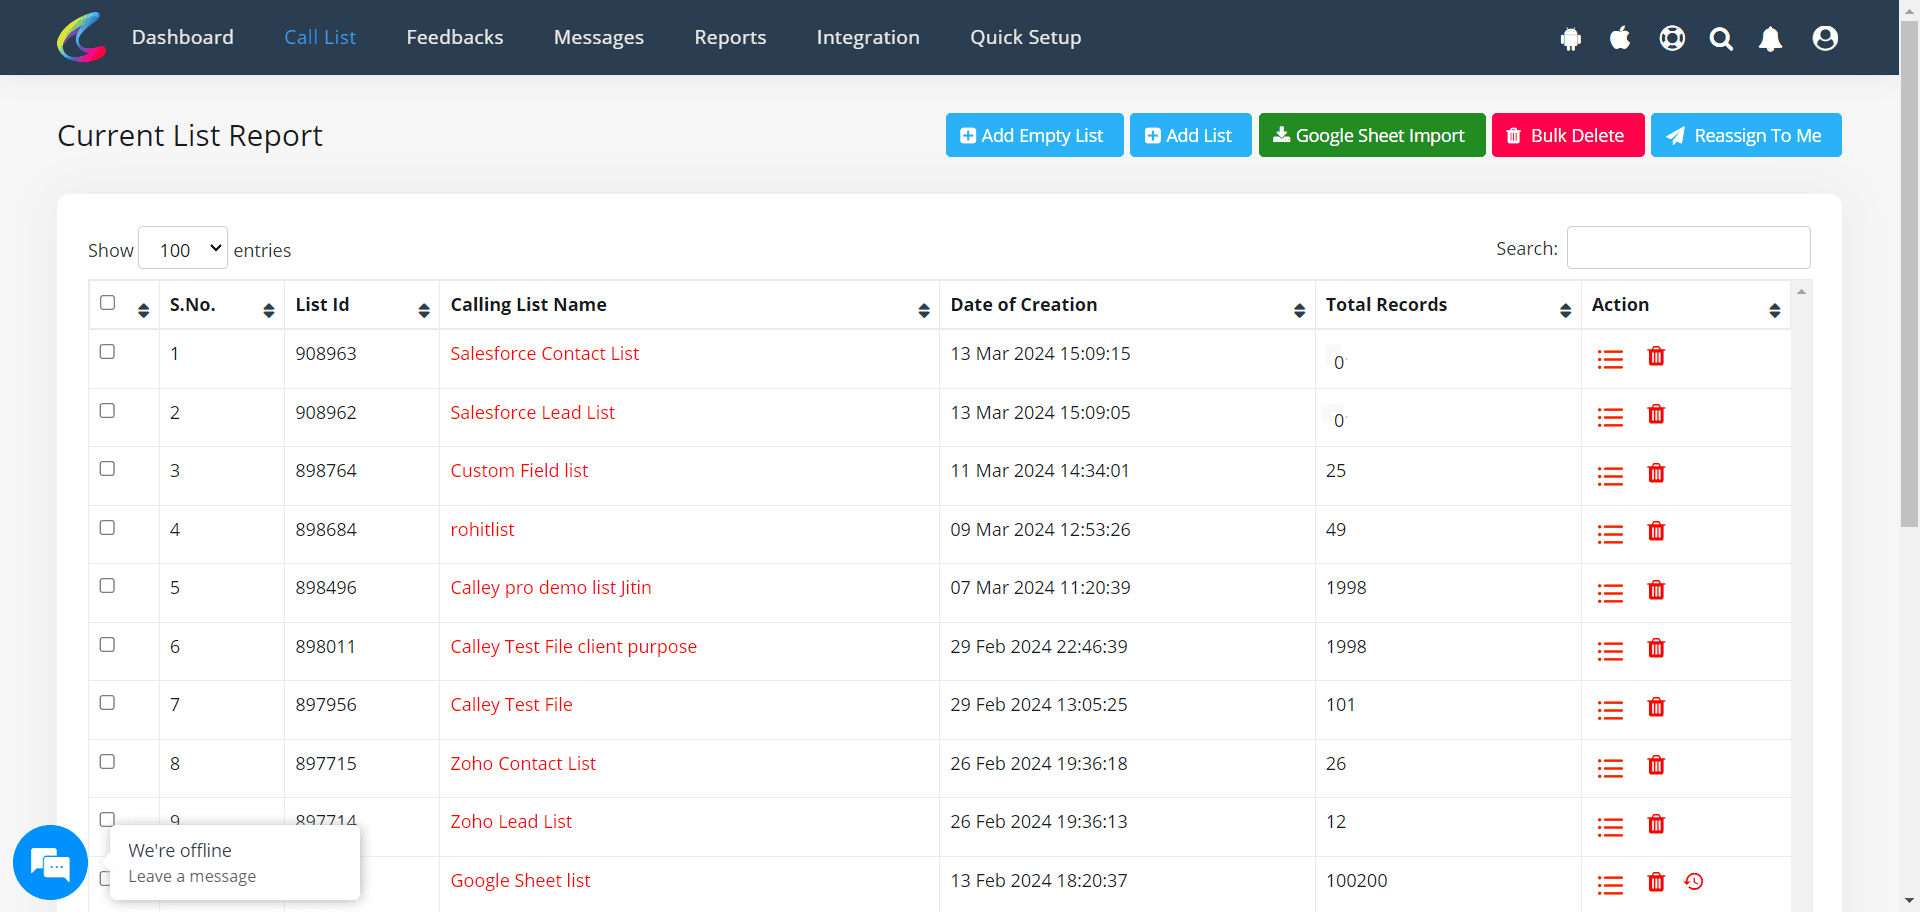Open the user profile icon
The image size is (1920, 912).
[1825, 38]
